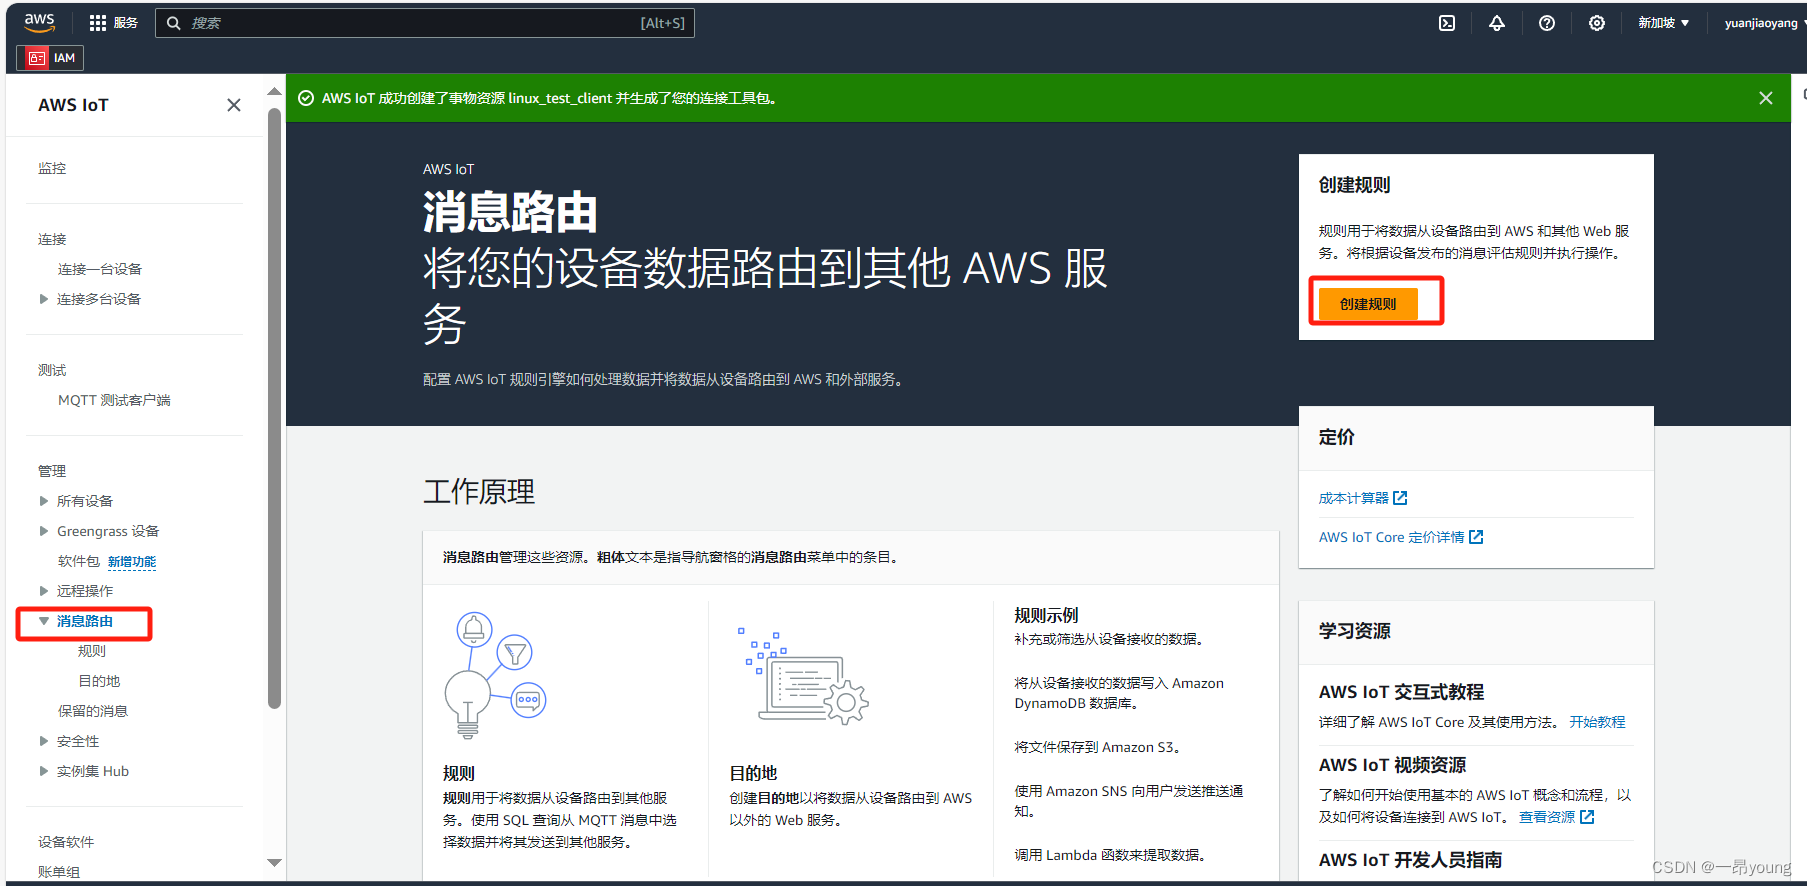The height and width of the screenshot is (886, 1807).
Task: Click the 测试 section heading
Action: click(52, 370)
